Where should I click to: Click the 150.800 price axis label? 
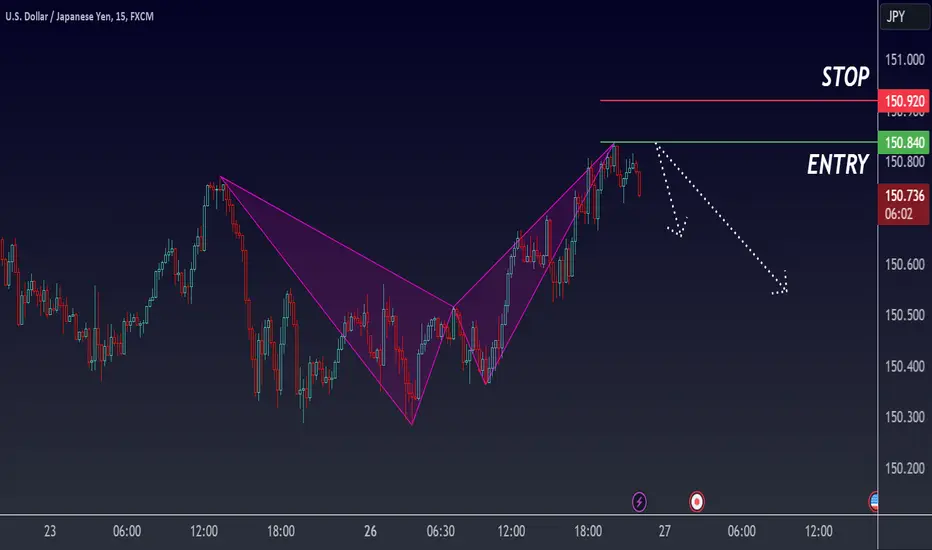pyautogui.click(x=905, y=162)
